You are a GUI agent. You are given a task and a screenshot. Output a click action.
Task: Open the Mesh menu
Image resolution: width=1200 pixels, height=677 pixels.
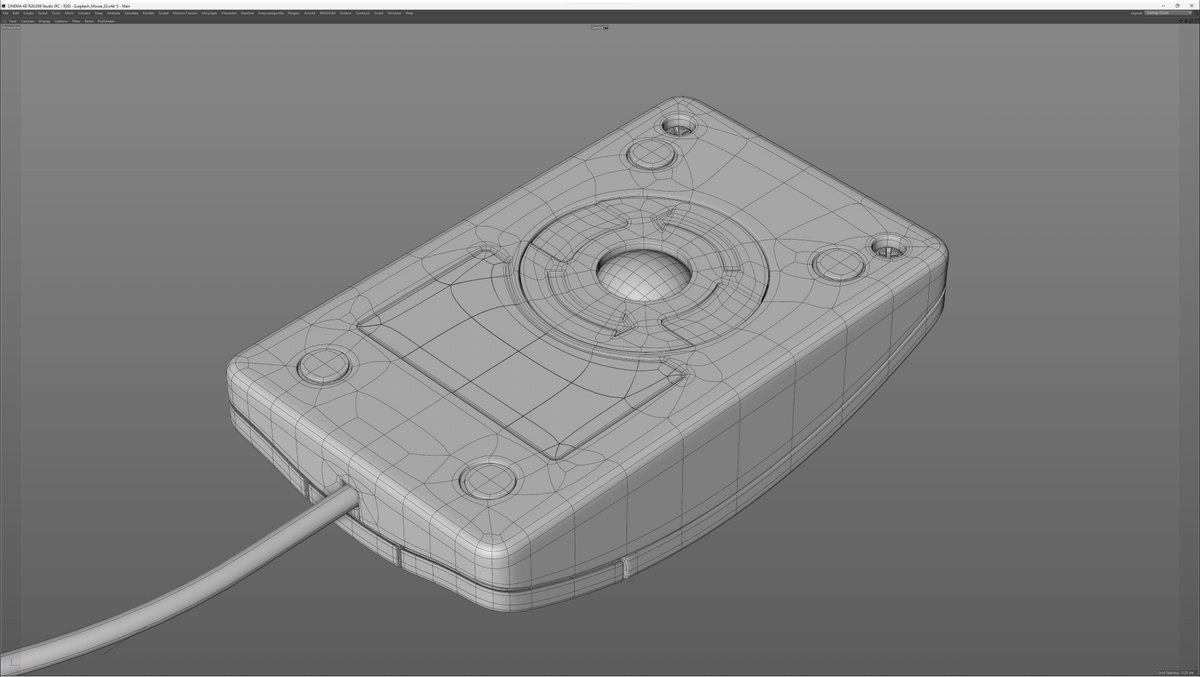[x=69, y=13]
